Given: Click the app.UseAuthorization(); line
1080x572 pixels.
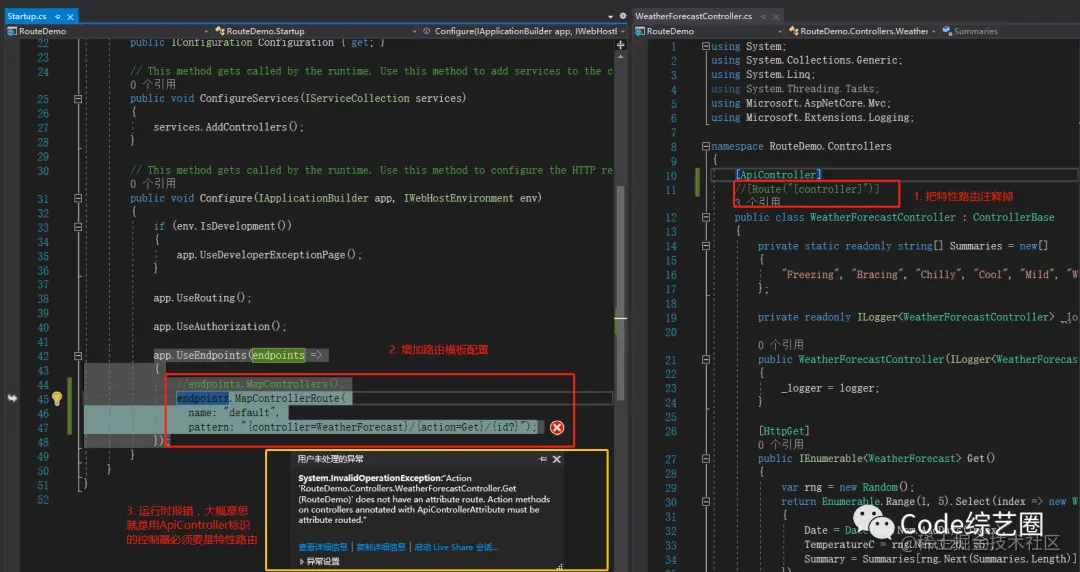Looking at the screenshot, I should (x=220, y=327).
